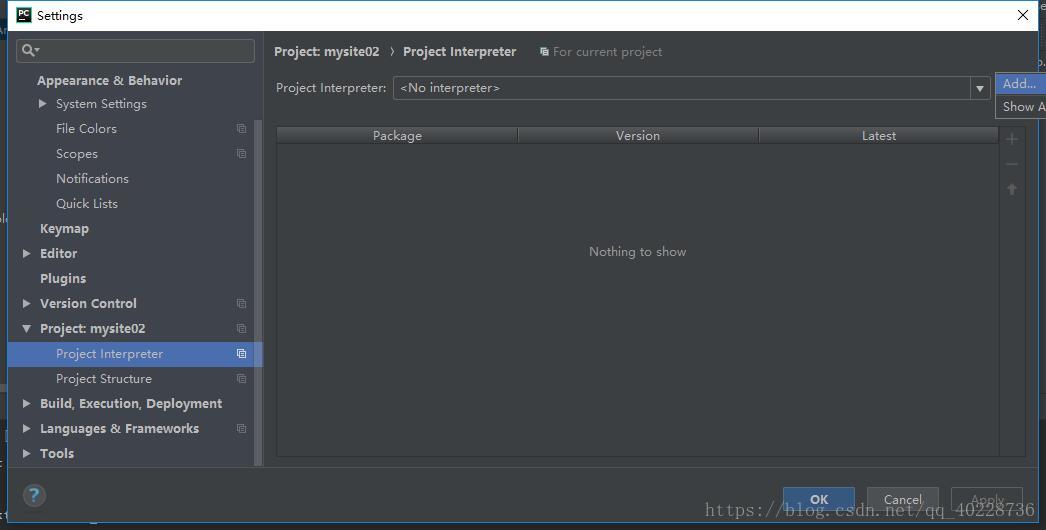This screenshot has height=530, width=1046.
Task: Click the project-level icon beside Project Interpreter
Action: [x=241, y=354]
